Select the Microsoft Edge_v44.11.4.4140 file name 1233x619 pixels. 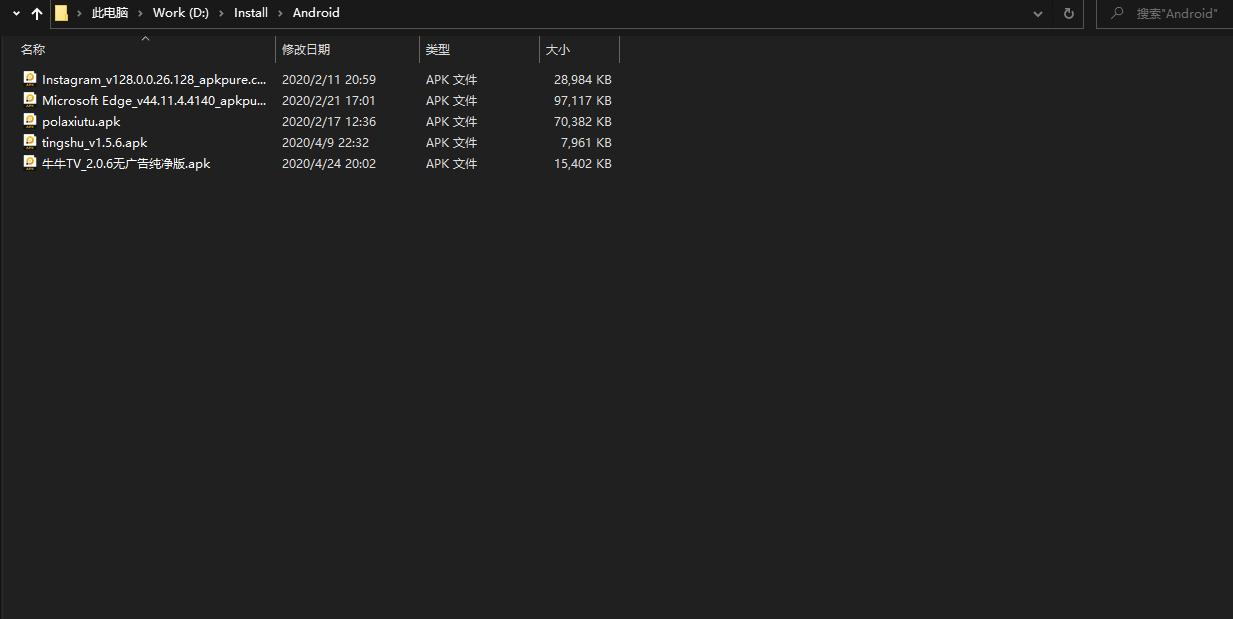click(x=154, y=100)
